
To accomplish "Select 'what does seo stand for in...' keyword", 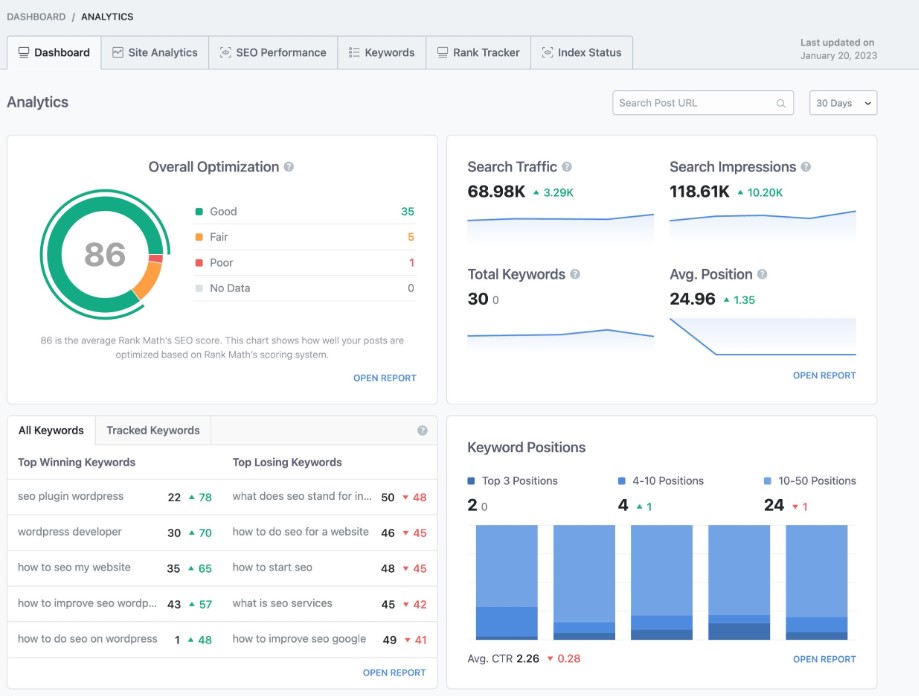I will (302, 496).
